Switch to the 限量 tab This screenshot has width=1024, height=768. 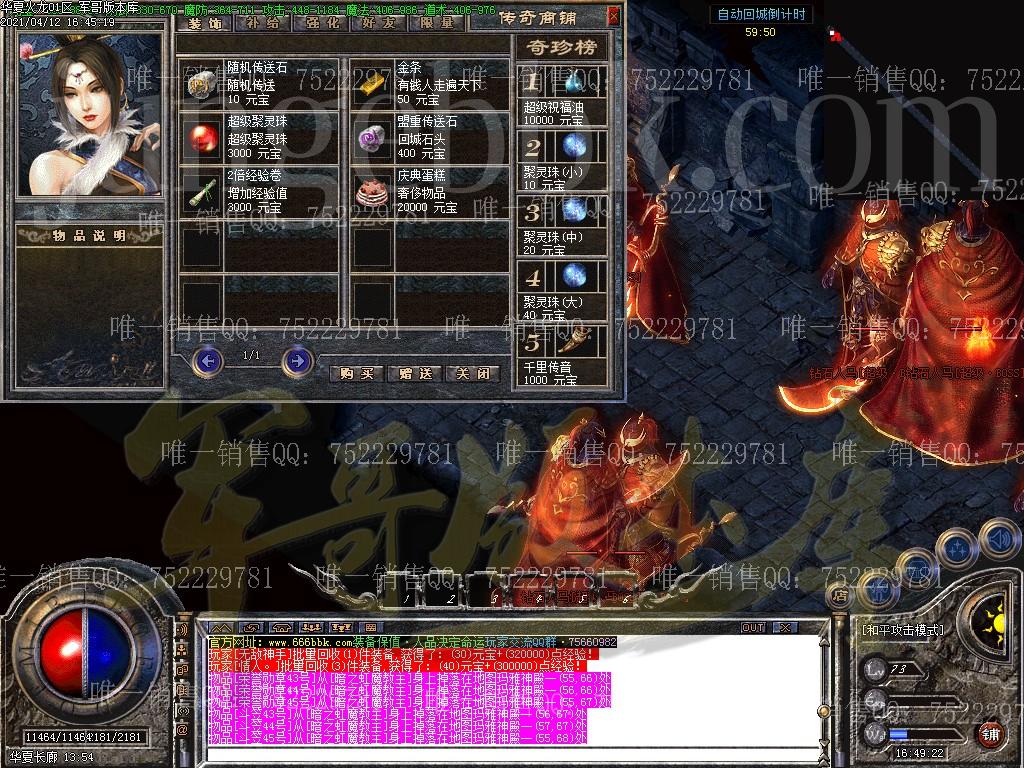coord(438,22)
